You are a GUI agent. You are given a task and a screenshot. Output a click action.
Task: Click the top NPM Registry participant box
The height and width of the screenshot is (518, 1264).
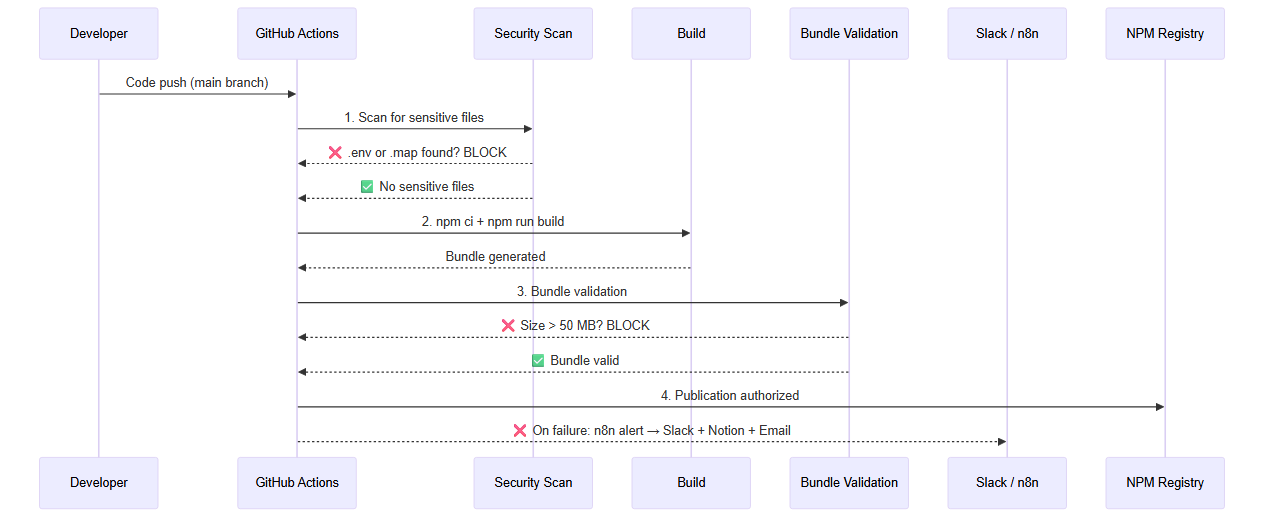1165,34
